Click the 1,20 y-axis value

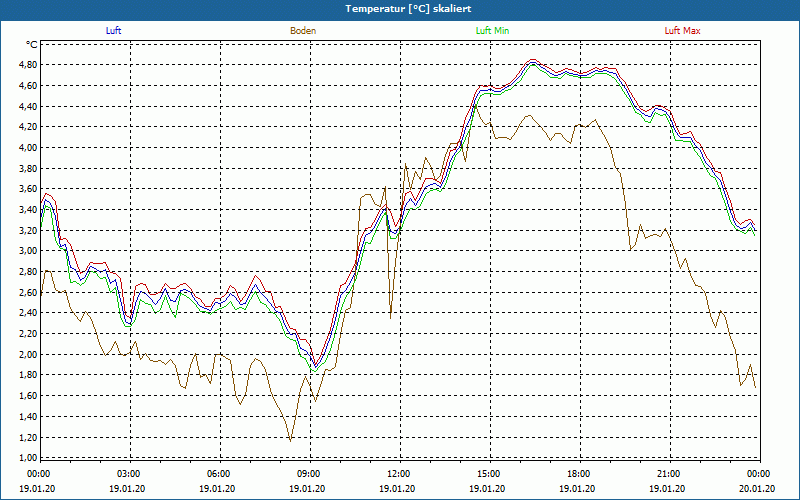coord(28,437)
